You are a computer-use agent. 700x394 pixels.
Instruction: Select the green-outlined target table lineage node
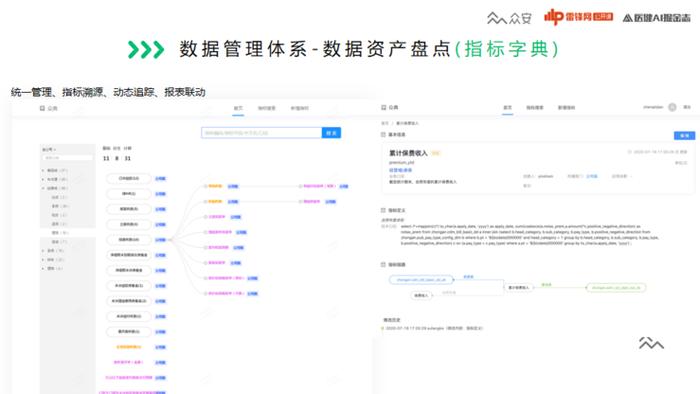point(616,288)
